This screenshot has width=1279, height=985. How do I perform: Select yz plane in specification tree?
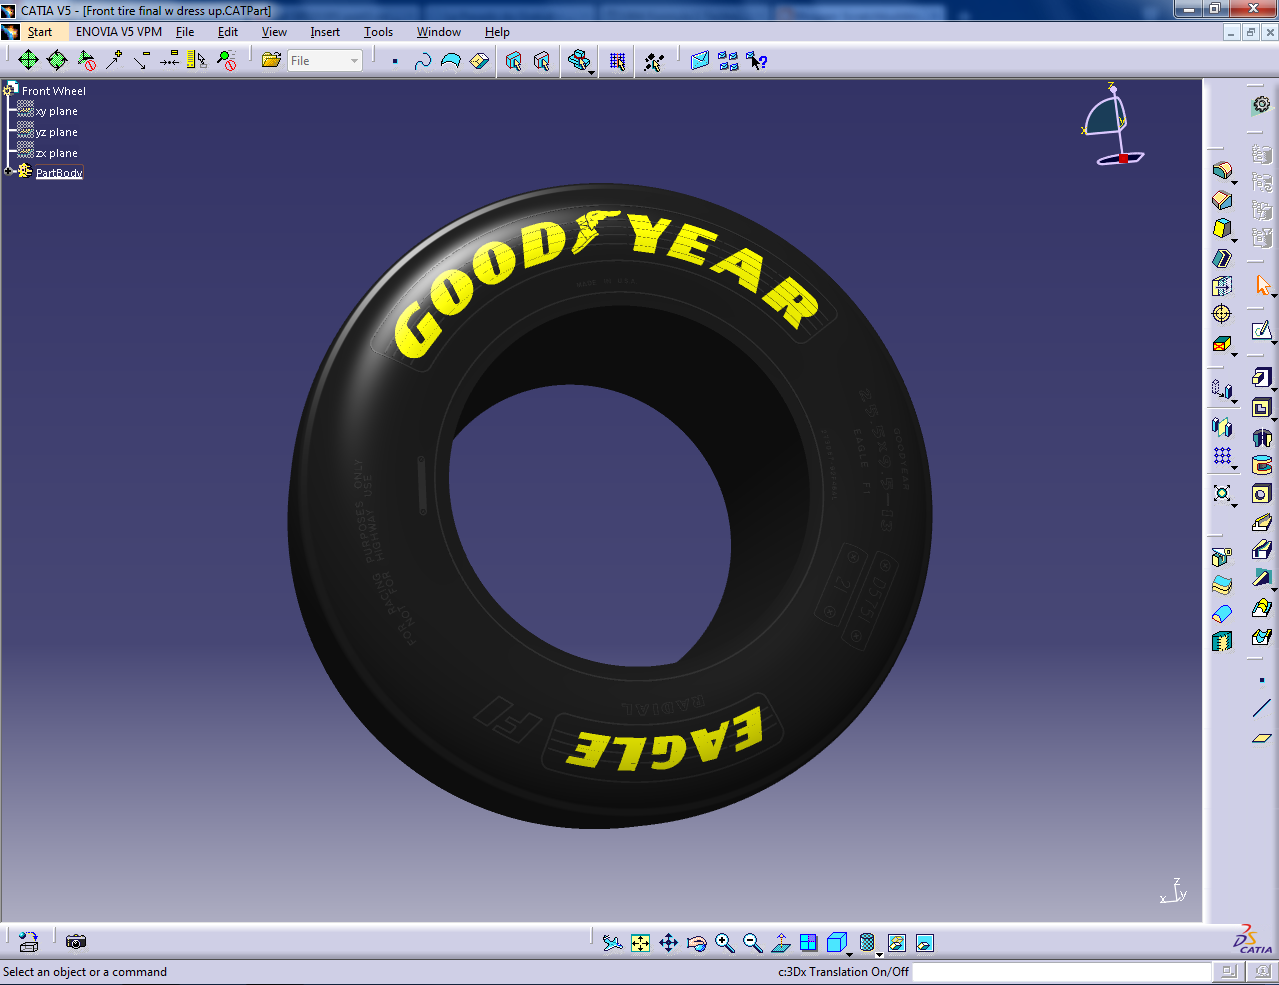(x=56, y=133)
